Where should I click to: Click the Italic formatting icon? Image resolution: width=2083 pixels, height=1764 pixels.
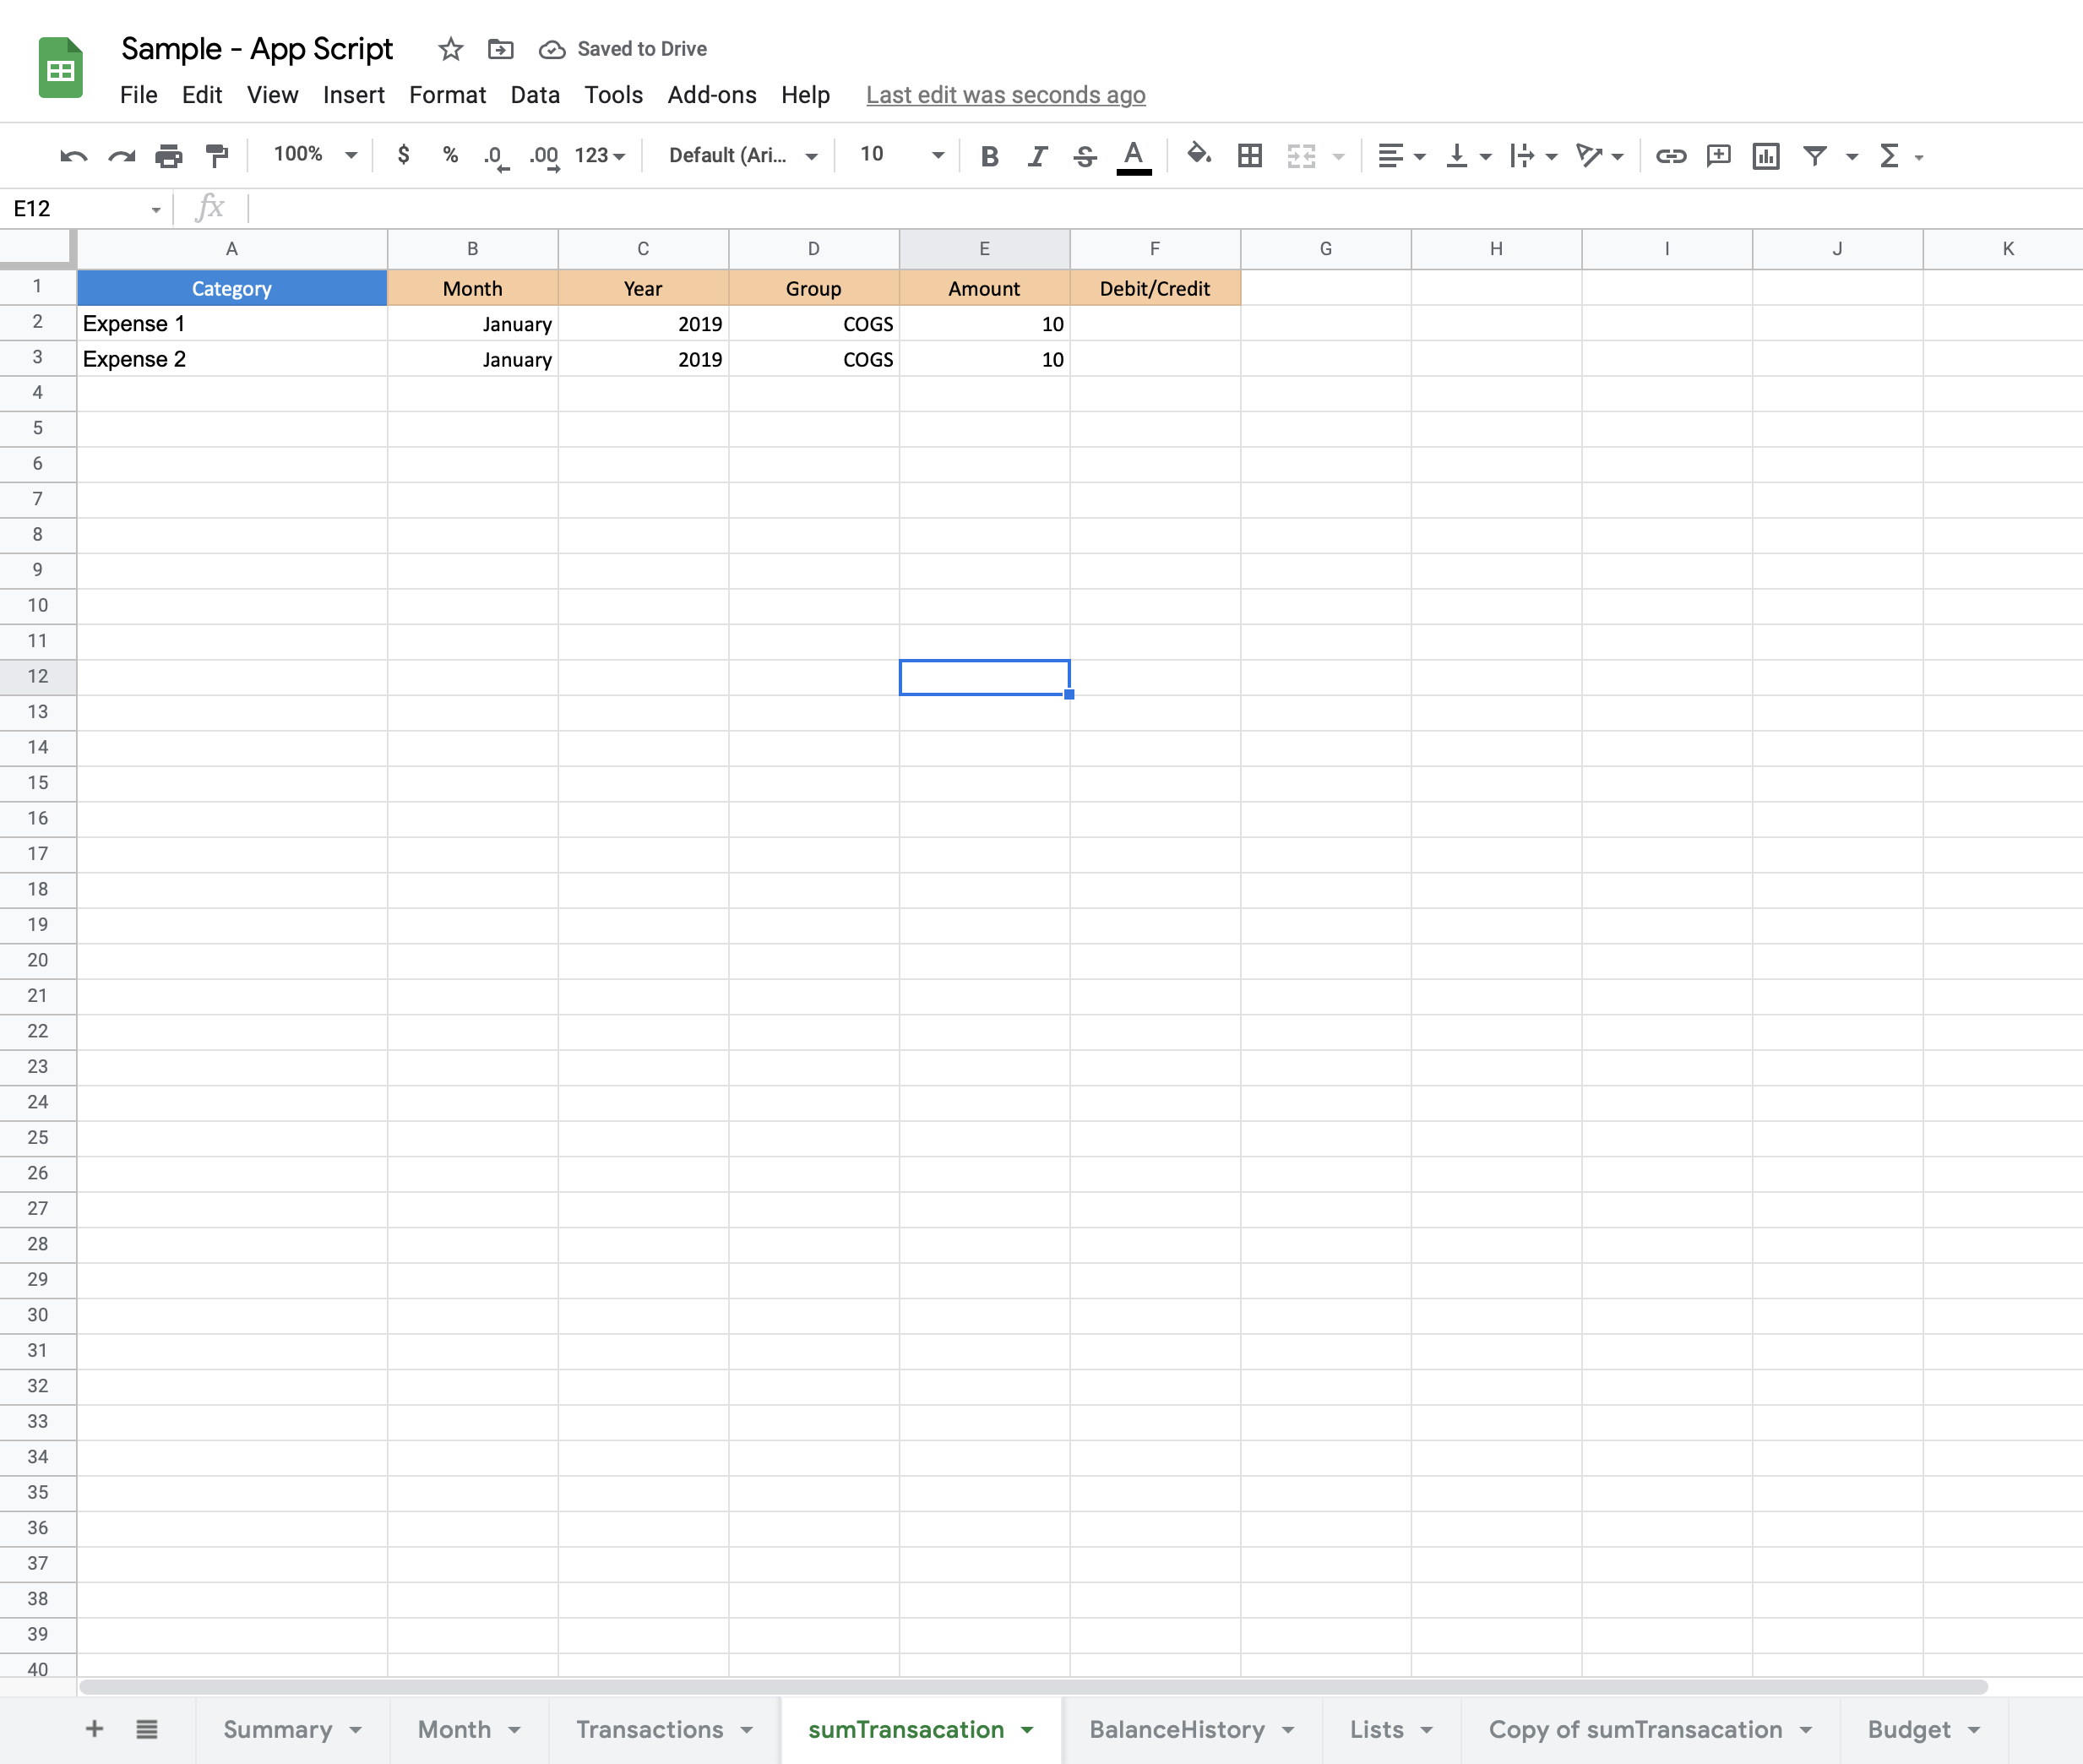[x=1034, y=155]
